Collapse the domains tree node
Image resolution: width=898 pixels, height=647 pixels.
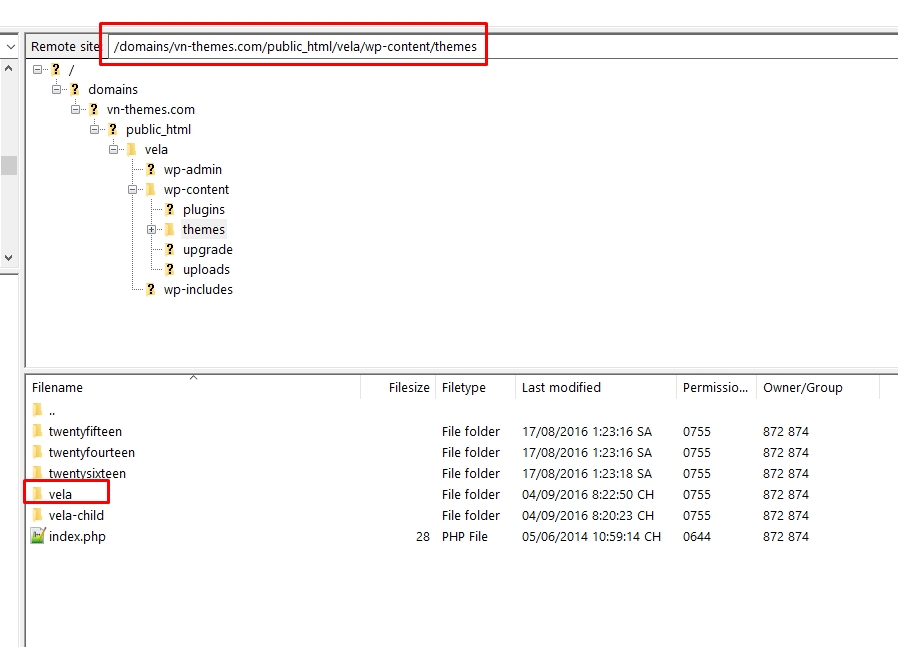(x=57, y=89)
